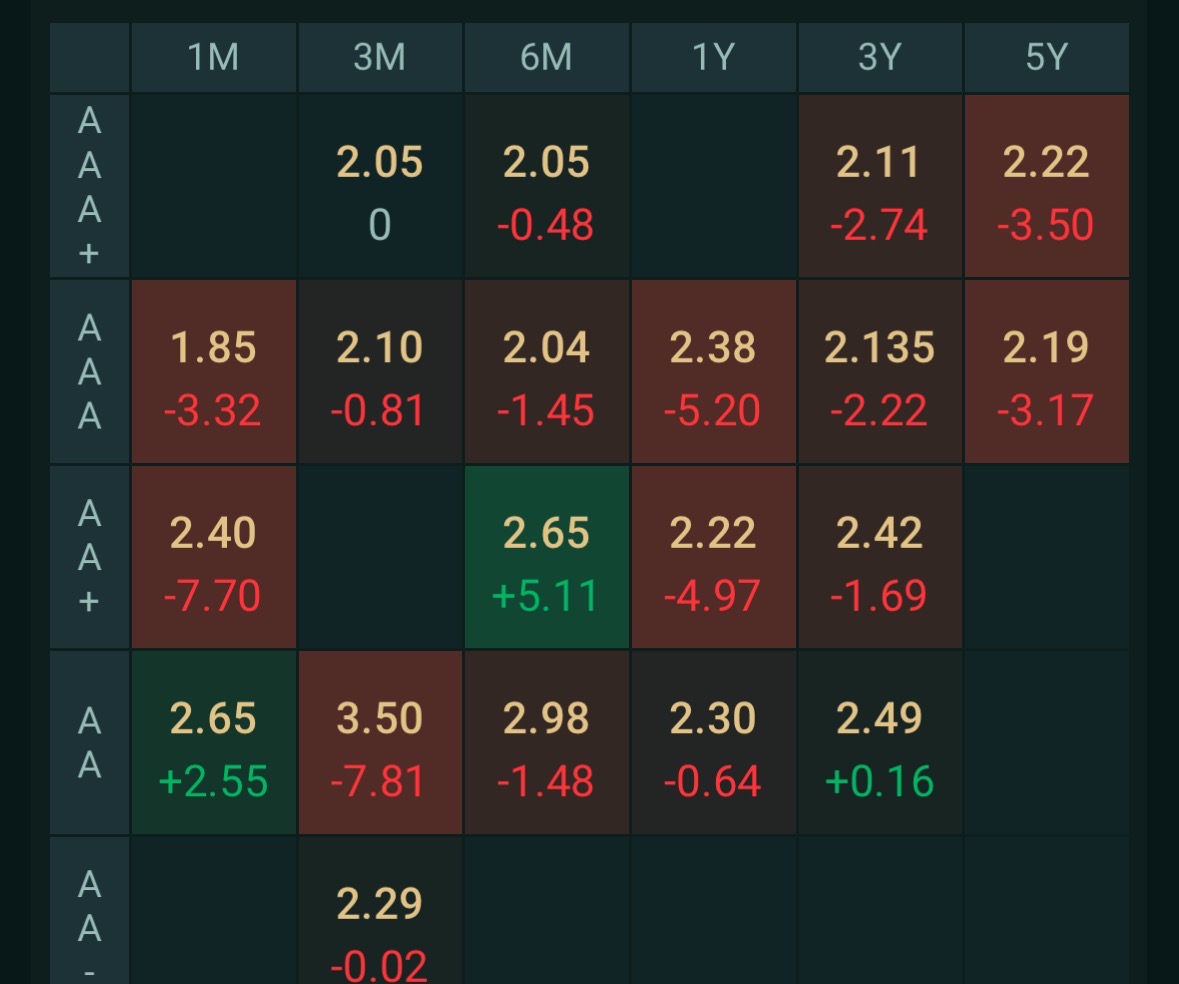The image size is (1179, 984).
Task: Select the green AA+ 6M cell with +5.11
Action: [x=547, y=557]
